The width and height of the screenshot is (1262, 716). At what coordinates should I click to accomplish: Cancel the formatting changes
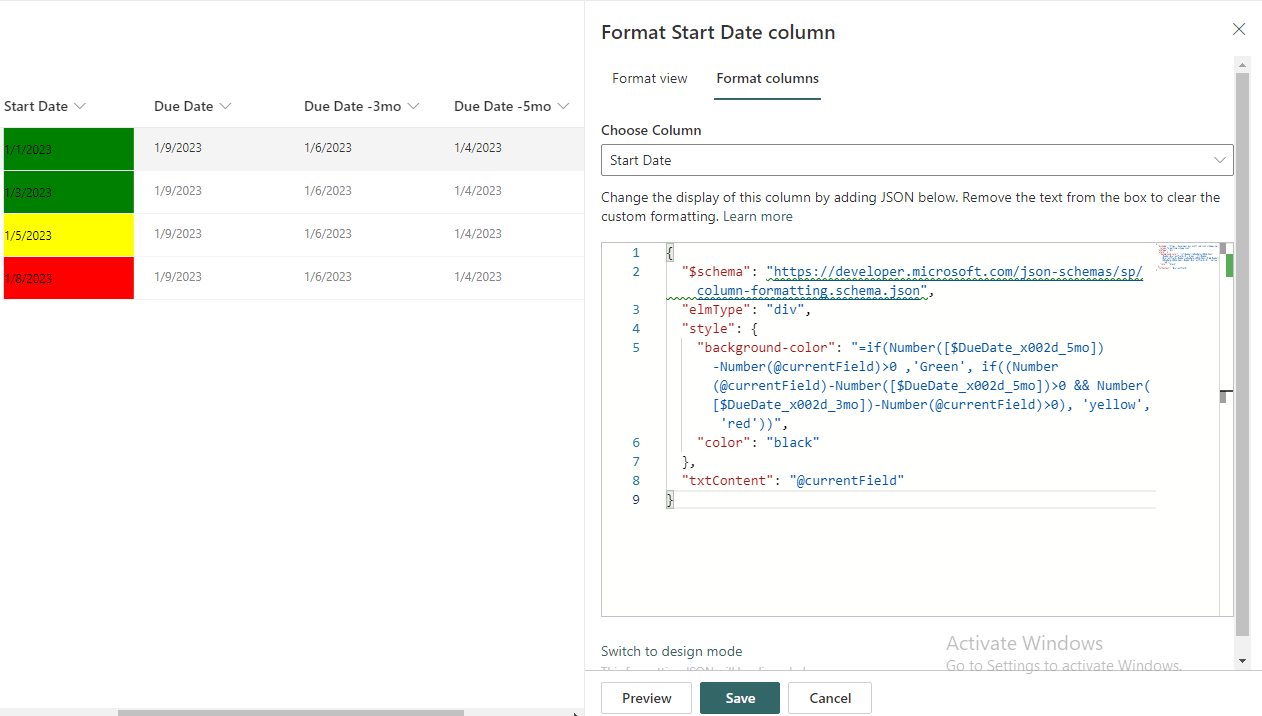click(830, 698)
